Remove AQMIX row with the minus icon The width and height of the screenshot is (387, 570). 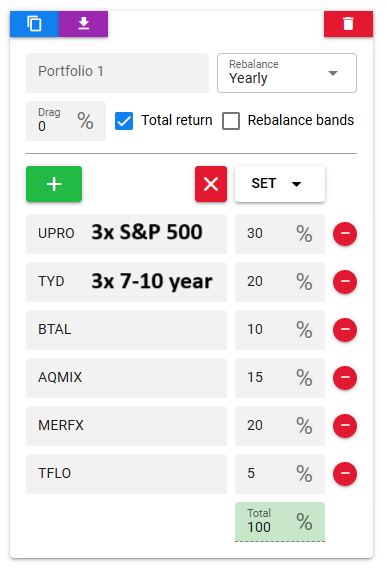pos(345,378)
